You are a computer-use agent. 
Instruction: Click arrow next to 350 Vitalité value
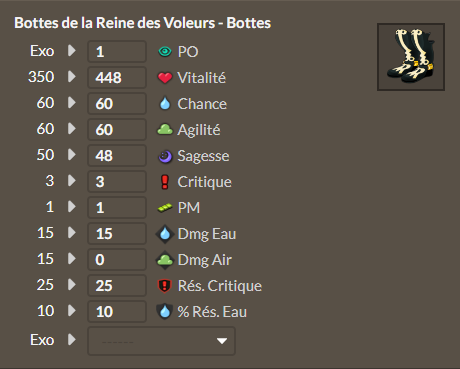(x=71, y=77)
